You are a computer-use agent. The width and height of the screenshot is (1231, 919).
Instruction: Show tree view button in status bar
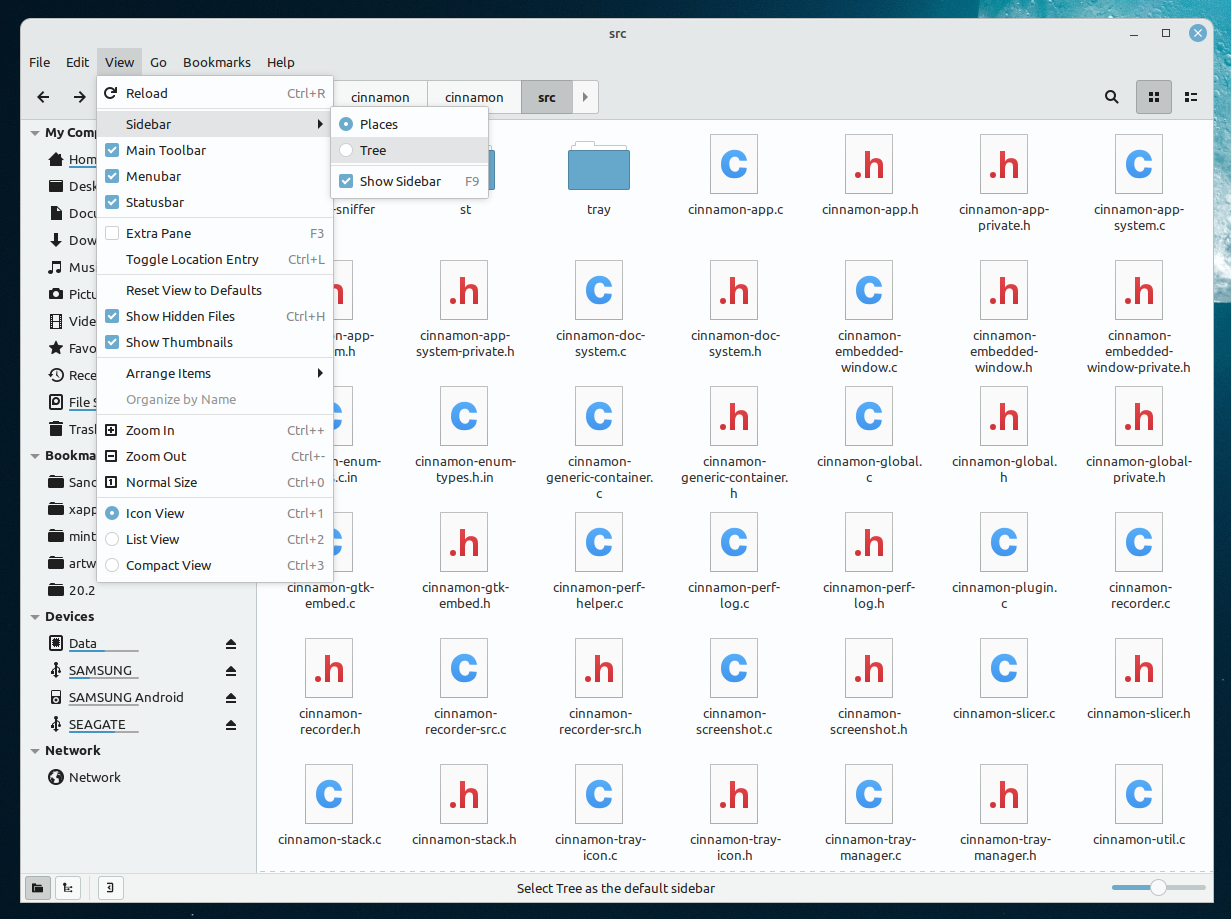pyautogui.click(x=68, y=887)
